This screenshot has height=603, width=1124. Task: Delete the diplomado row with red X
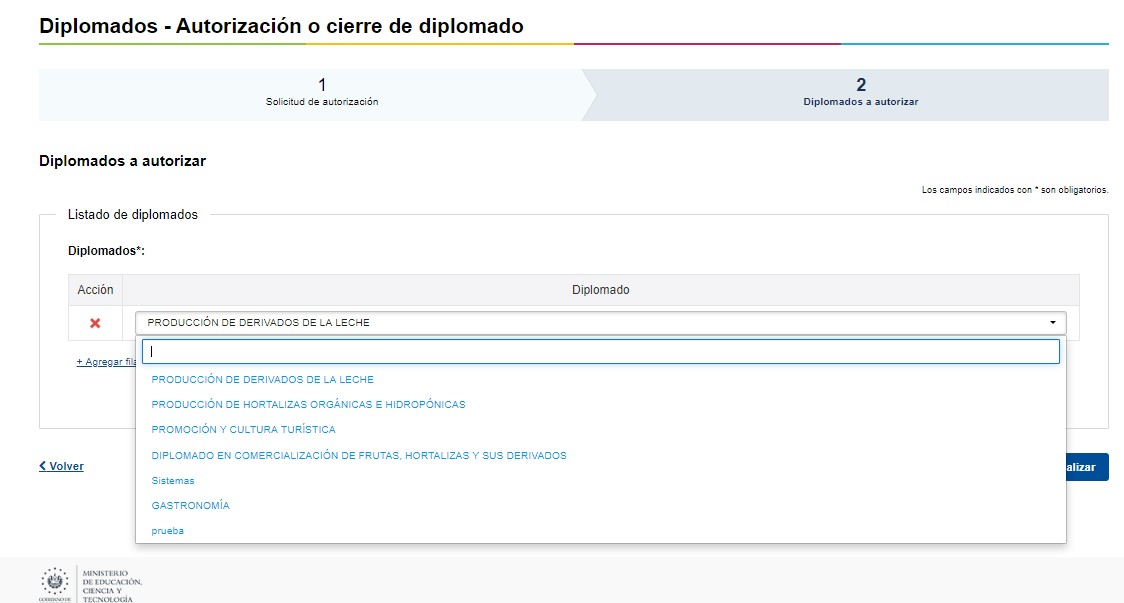(95, 323)
